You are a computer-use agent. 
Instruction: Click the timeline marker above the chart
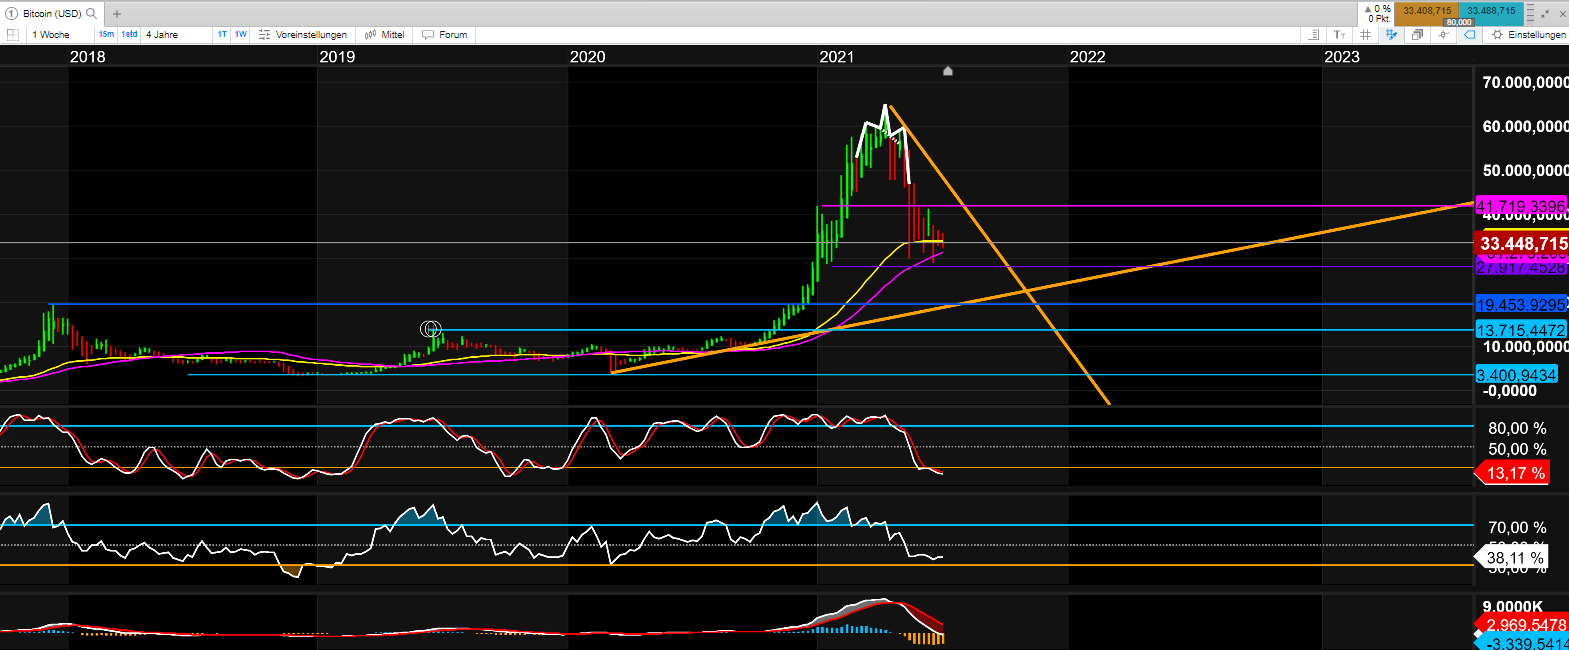point(948,71)
